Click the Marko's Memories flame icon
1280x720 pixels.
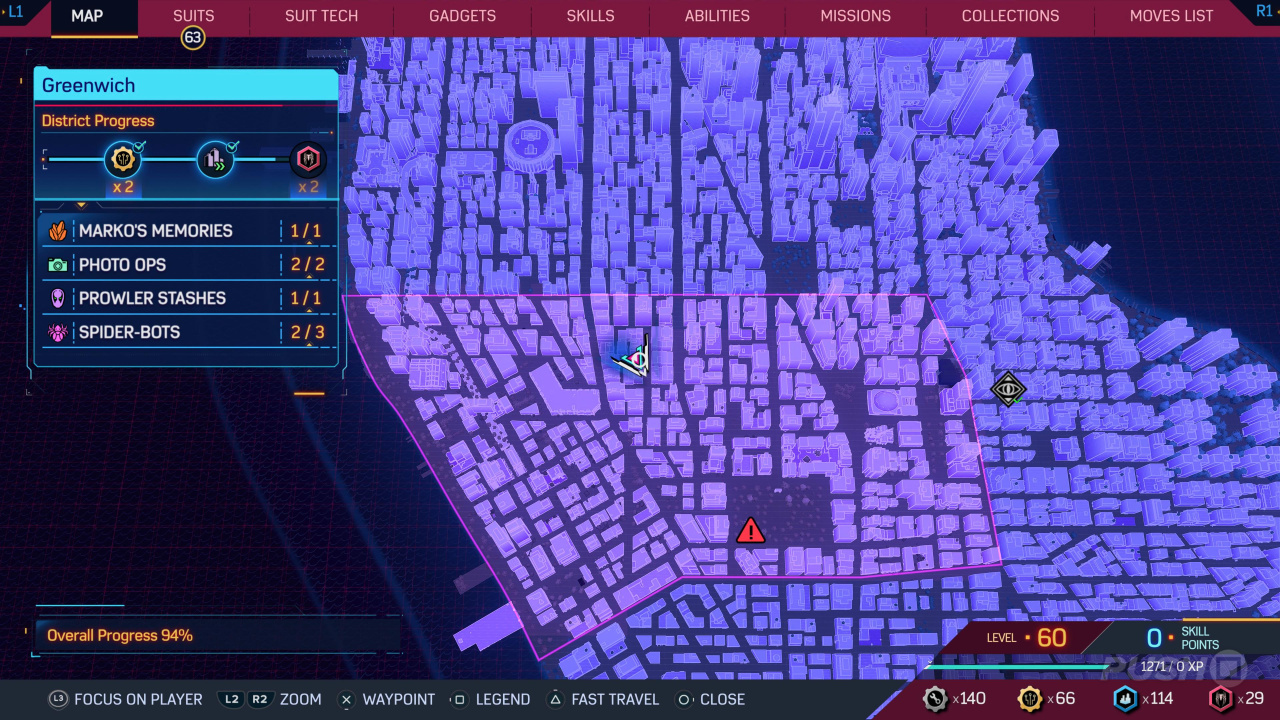tap(58, 231)
